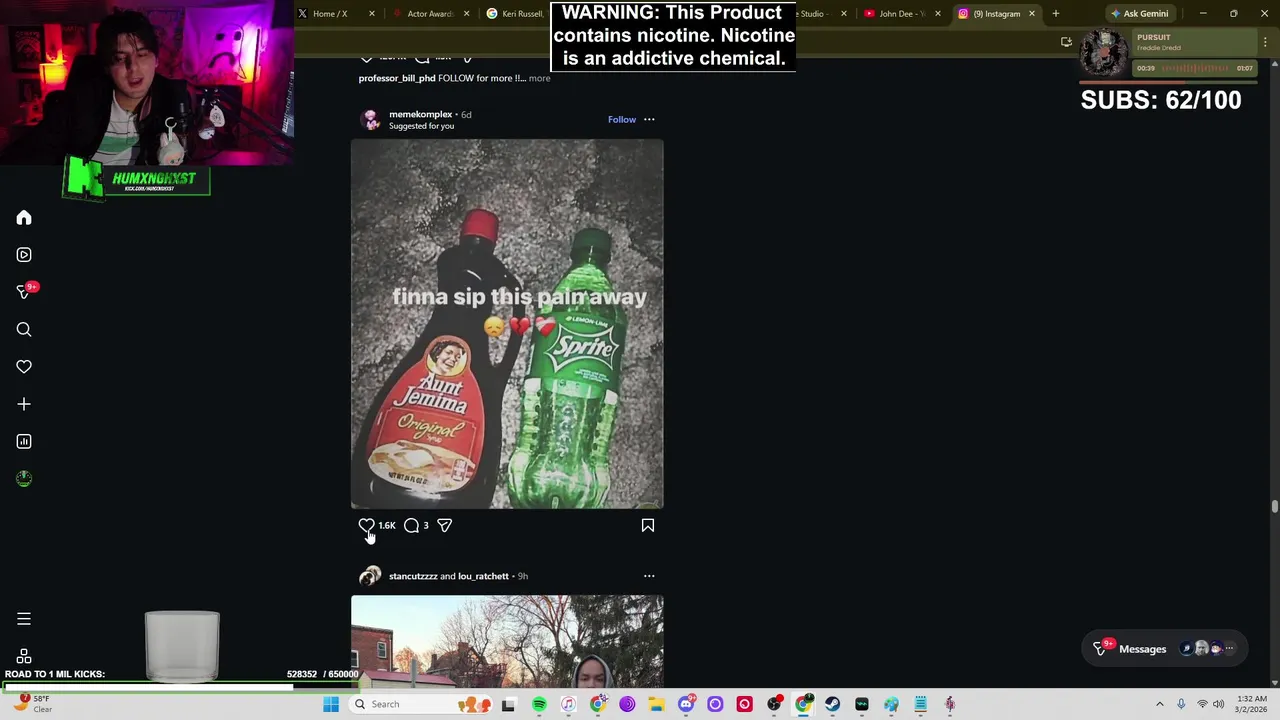
Task: Go to Instagram Home in sidebar
Action: pos(24,218)
